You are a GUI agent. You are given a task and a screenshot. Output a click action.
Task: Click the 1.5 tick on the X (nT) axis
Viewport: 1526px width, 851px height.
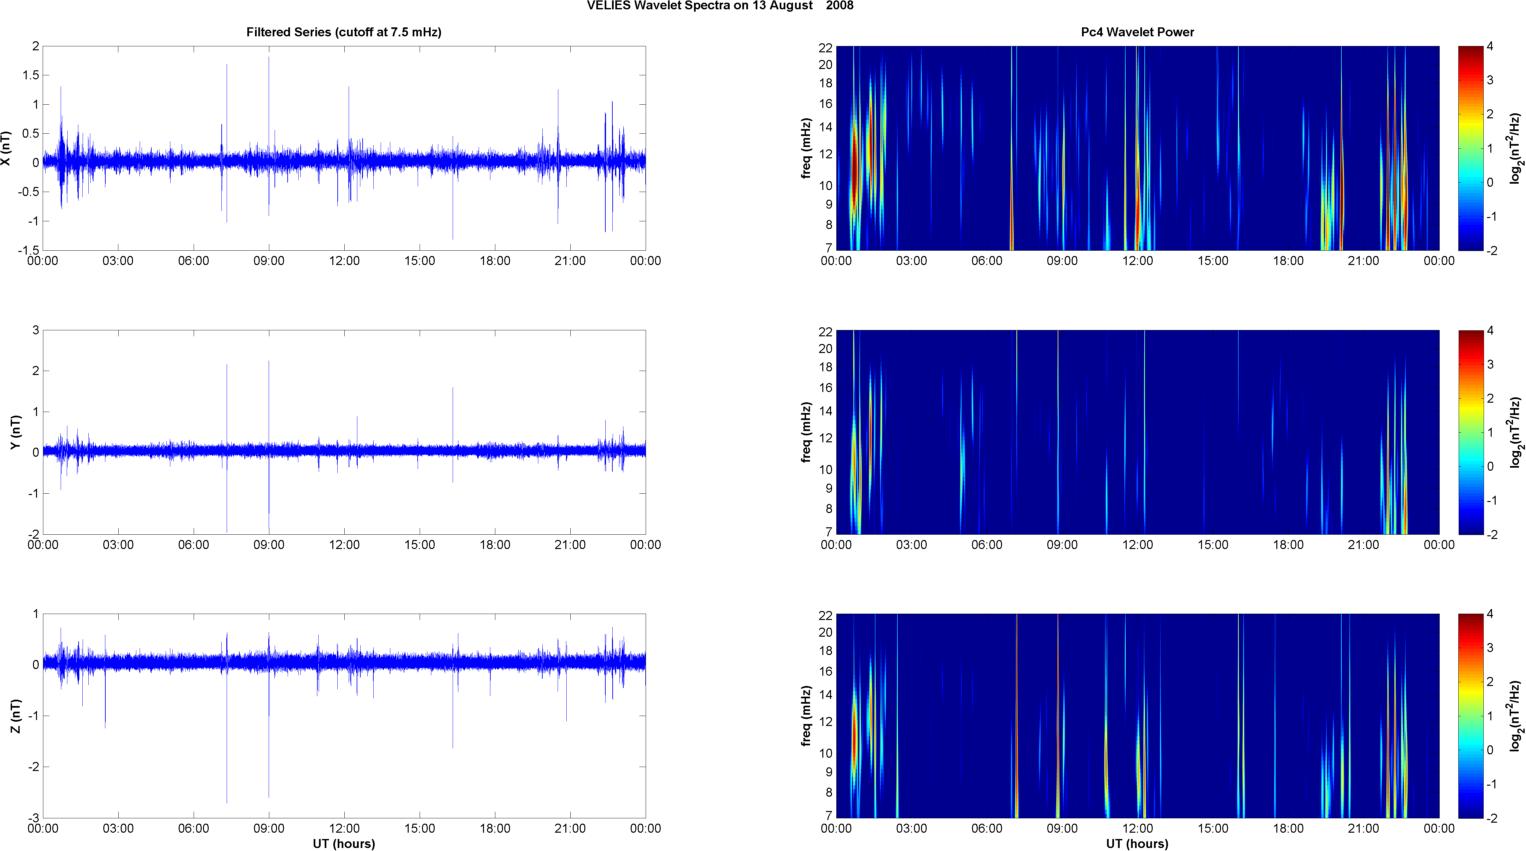click(x=29, y=75)
